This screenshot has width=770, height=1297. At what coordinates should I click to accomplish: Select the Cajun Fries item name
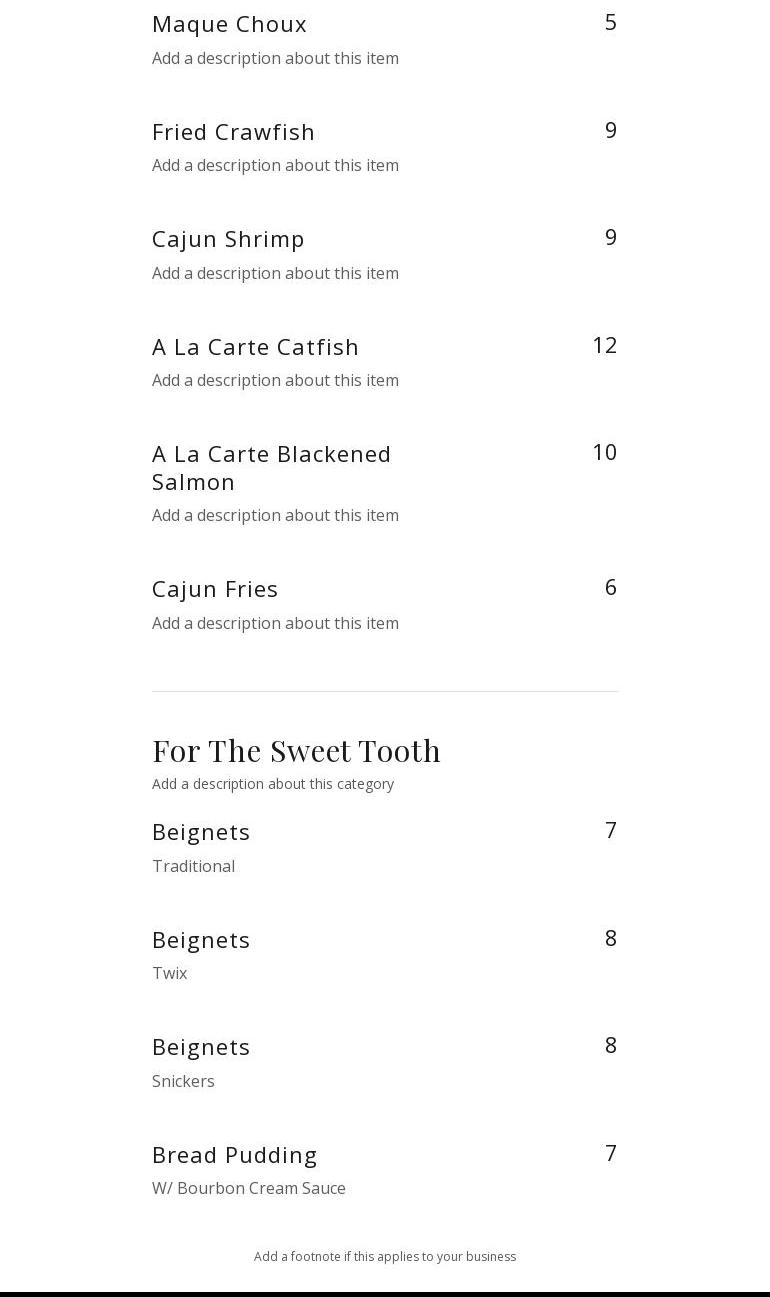pos(215,589)
